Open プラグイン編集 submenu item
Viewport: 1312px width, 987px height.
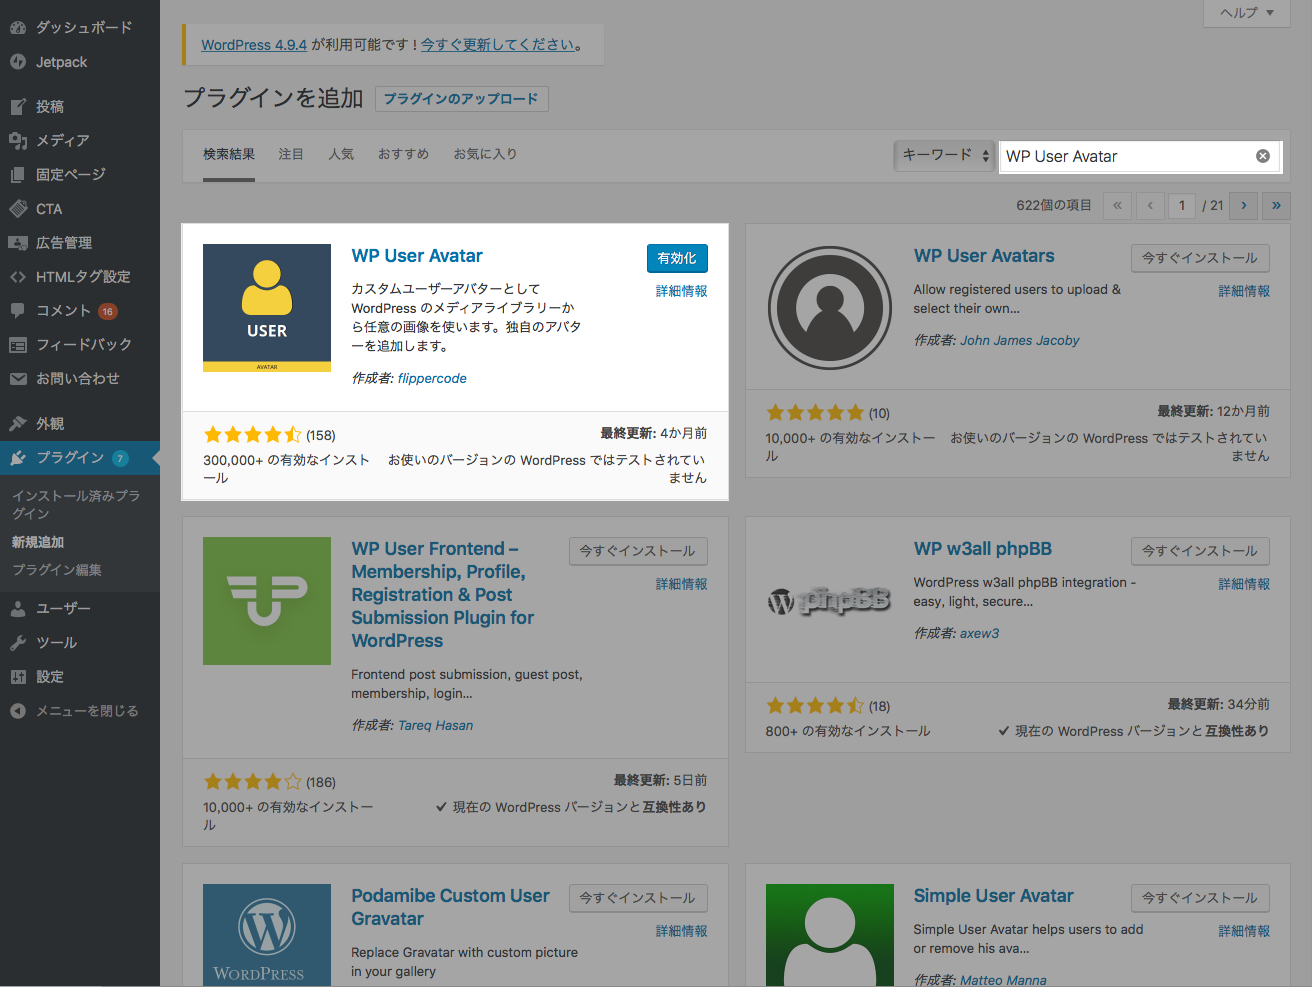pyautogui.click(x=57, y=570)
